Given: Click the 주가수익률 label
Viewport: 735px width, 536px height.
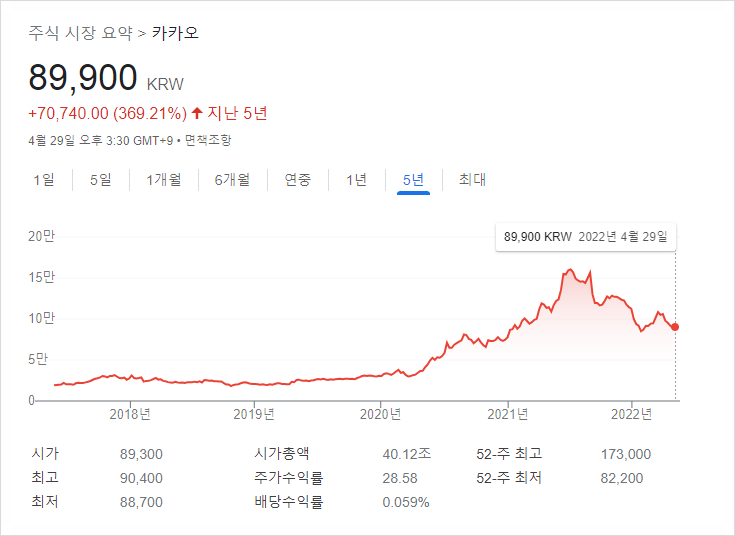Looking at the screenshot, I should 289,478.
